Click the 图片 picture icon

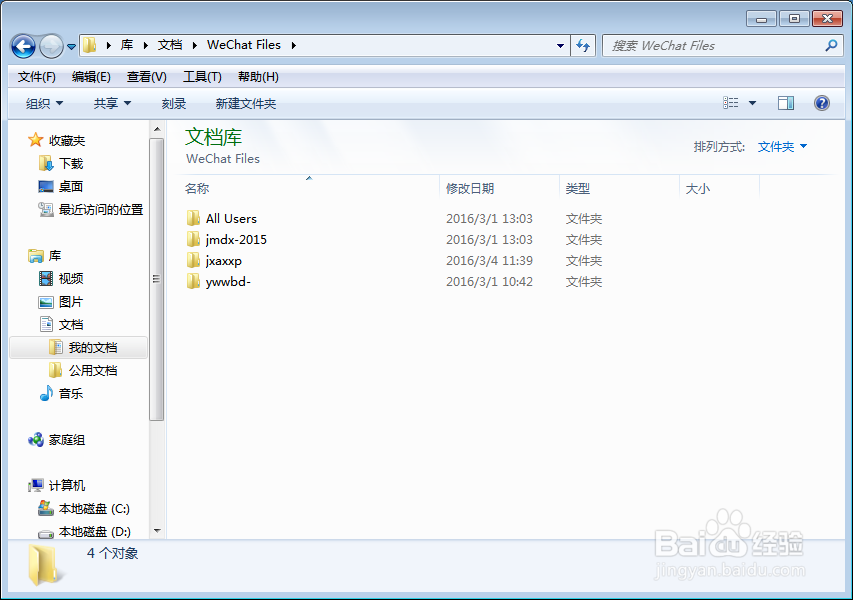(x=46, y=302)
